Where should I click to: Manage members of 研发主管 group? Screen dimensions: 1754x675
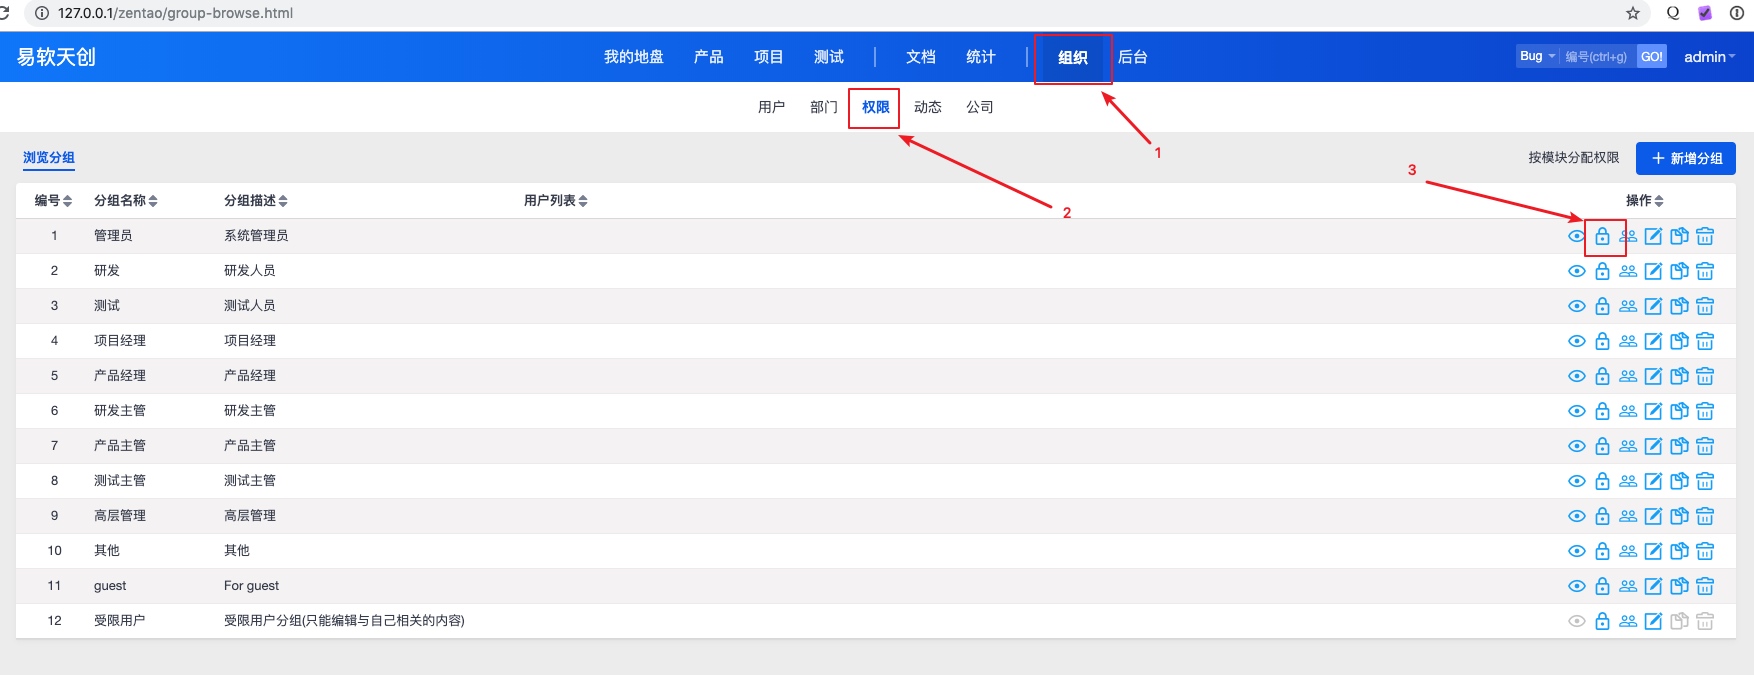[1628, 411]
